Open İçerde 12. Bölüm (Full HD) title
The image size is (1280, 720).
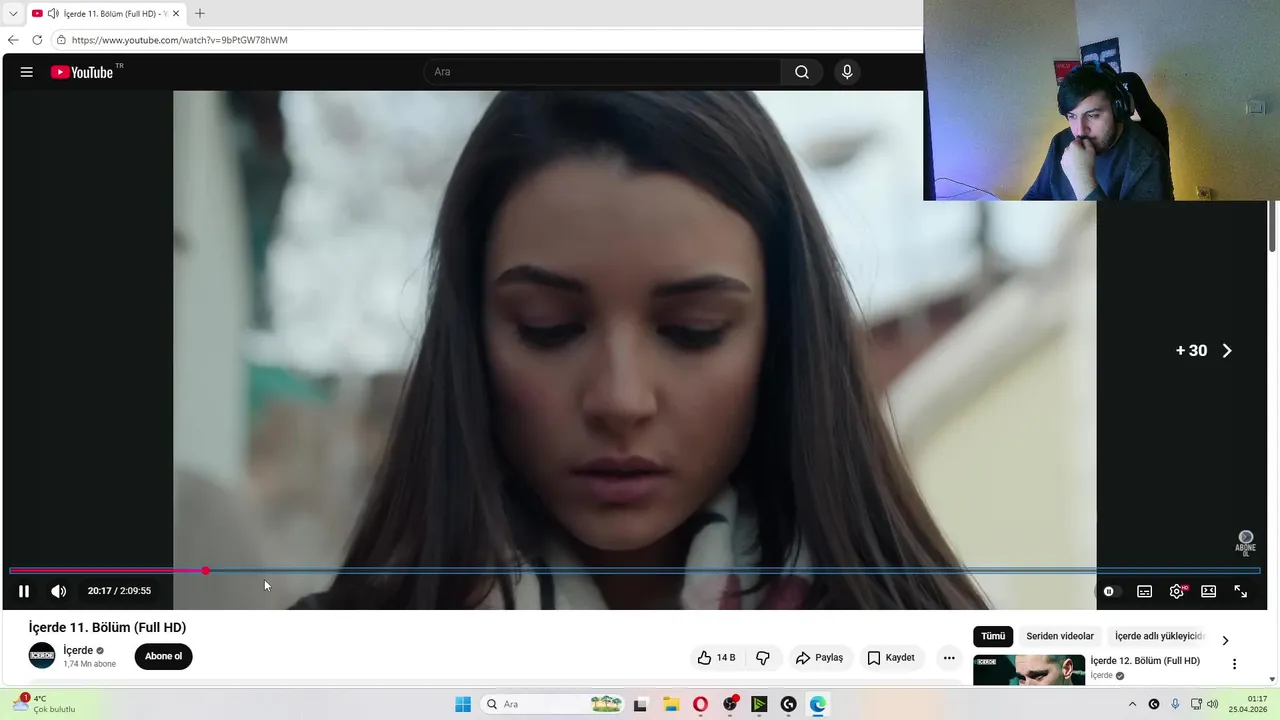point(1145,661)
